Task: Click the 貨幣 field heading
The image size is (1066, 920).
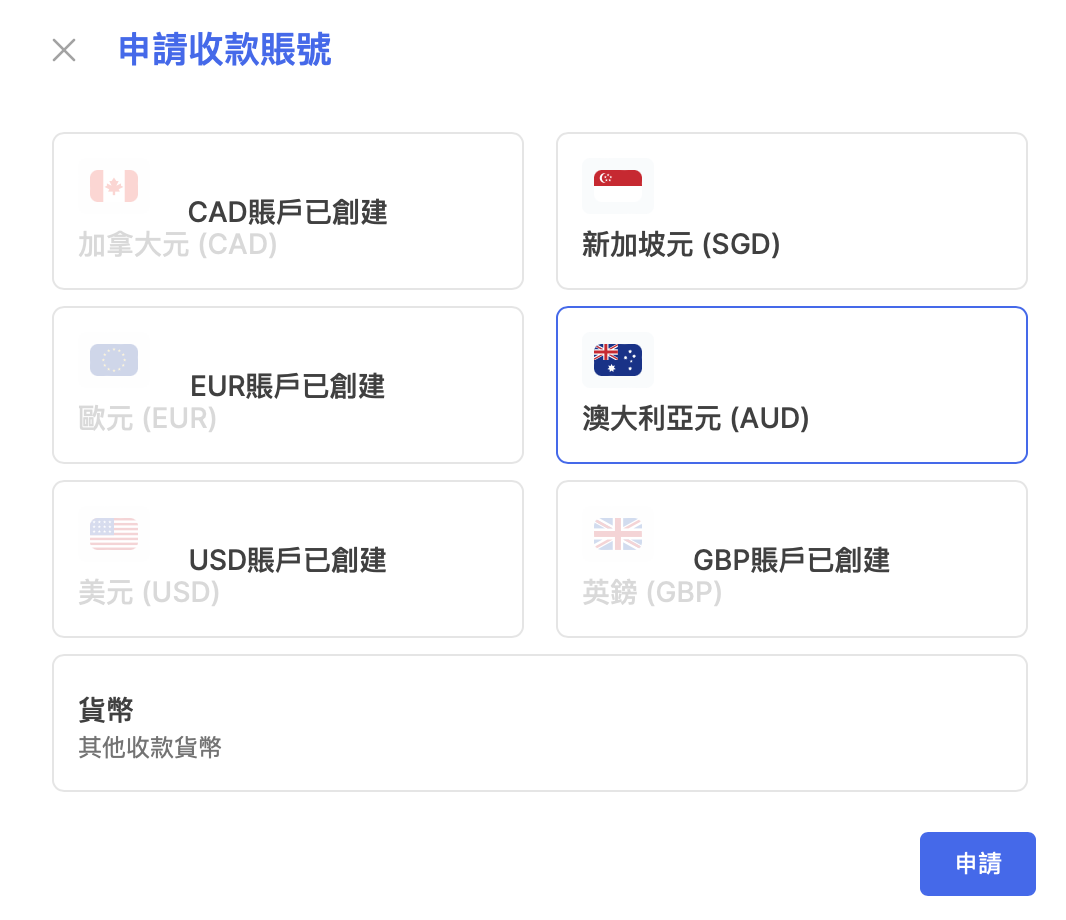Action: [x=106, y=710]
